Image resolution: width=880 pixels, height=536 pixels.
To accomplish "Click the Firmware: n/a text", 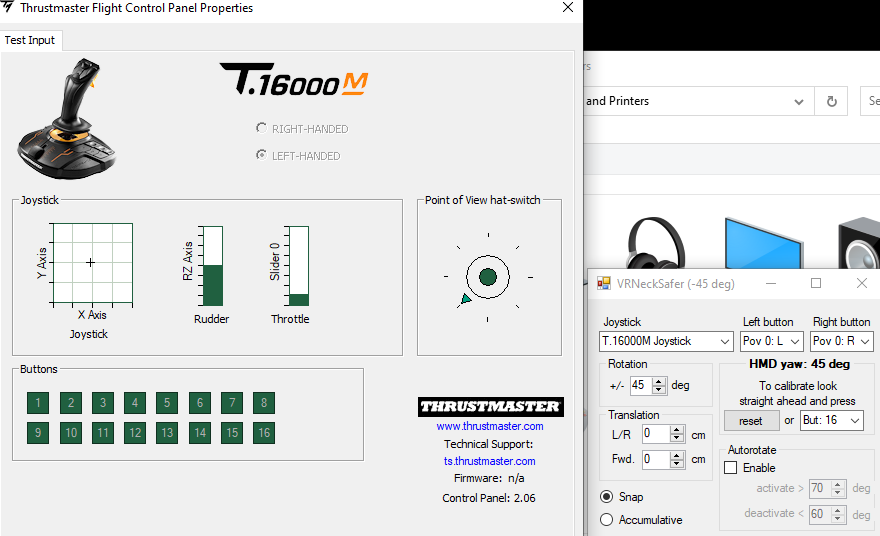I will (x=489, y=478).
